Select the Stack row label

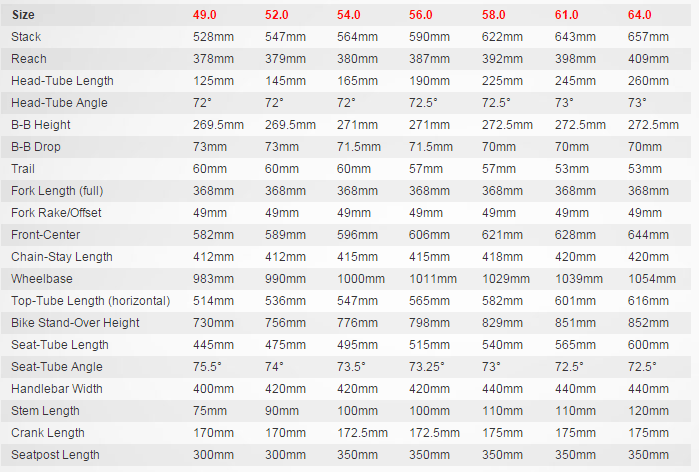pos(26,37)
